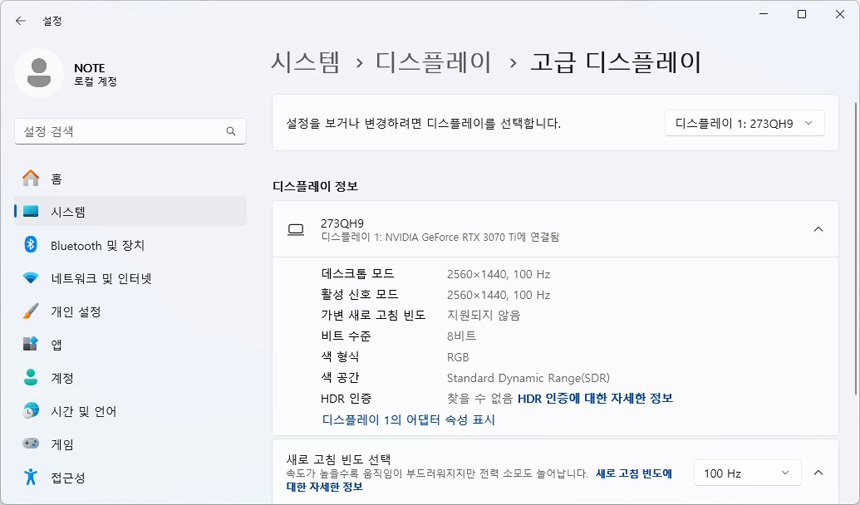Click the Home (홈) house icon

click(31, 178)
